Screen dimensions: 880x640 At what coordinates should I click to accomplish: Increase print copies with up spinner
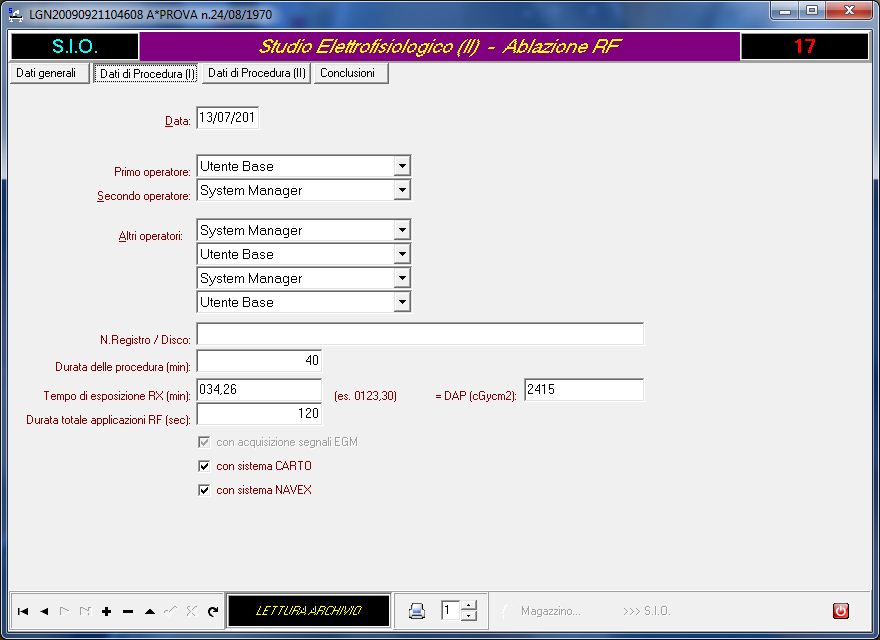pyautogui.click(x=469, y=605)
